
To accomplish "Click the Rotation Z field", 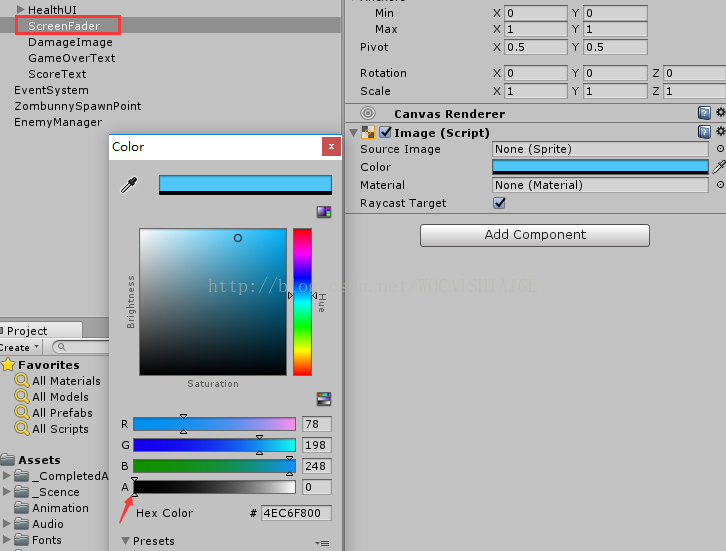I will click(694, 73).
